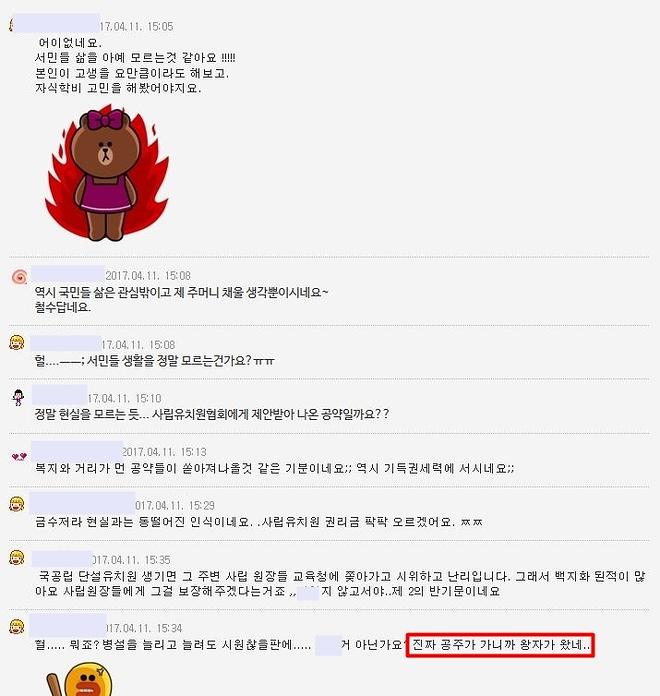The width and height of the screenshot is (660, 696).
Task: Click the pink swirl avatar icon
Action: pos(19,277)
